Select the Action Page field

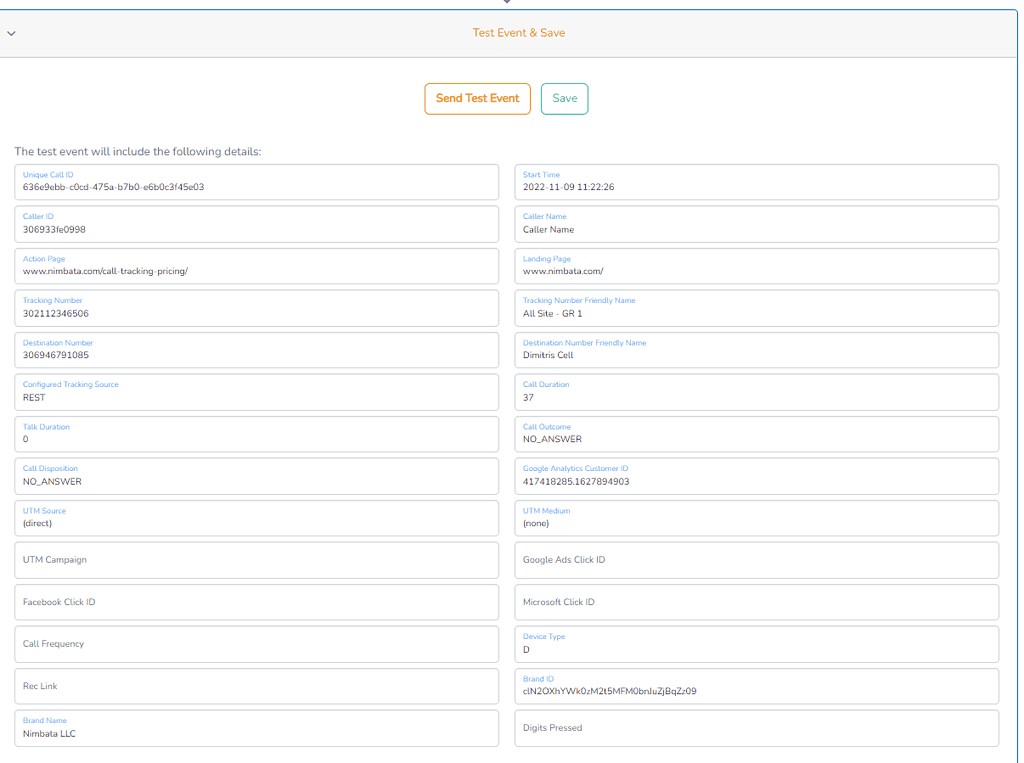click(255, 266)
